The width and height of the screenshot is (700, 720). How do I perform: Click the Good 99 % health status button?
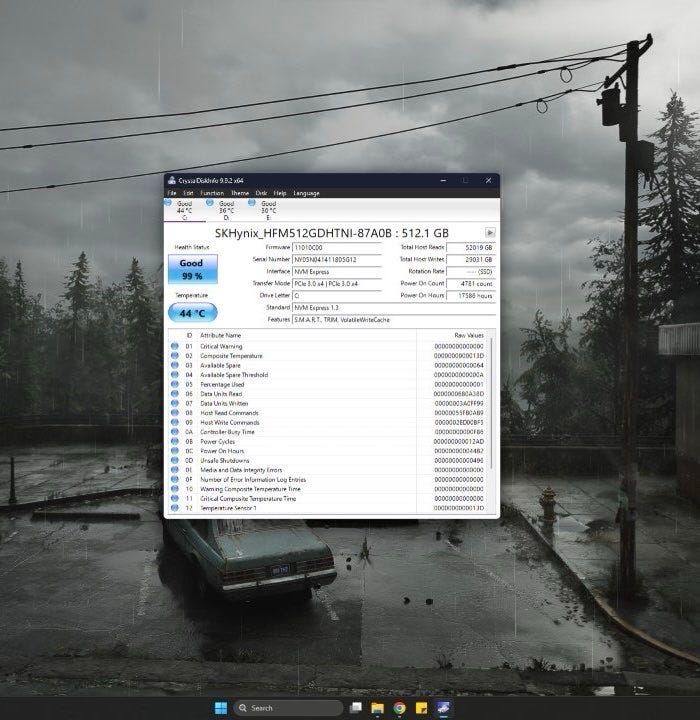point(192,269)
